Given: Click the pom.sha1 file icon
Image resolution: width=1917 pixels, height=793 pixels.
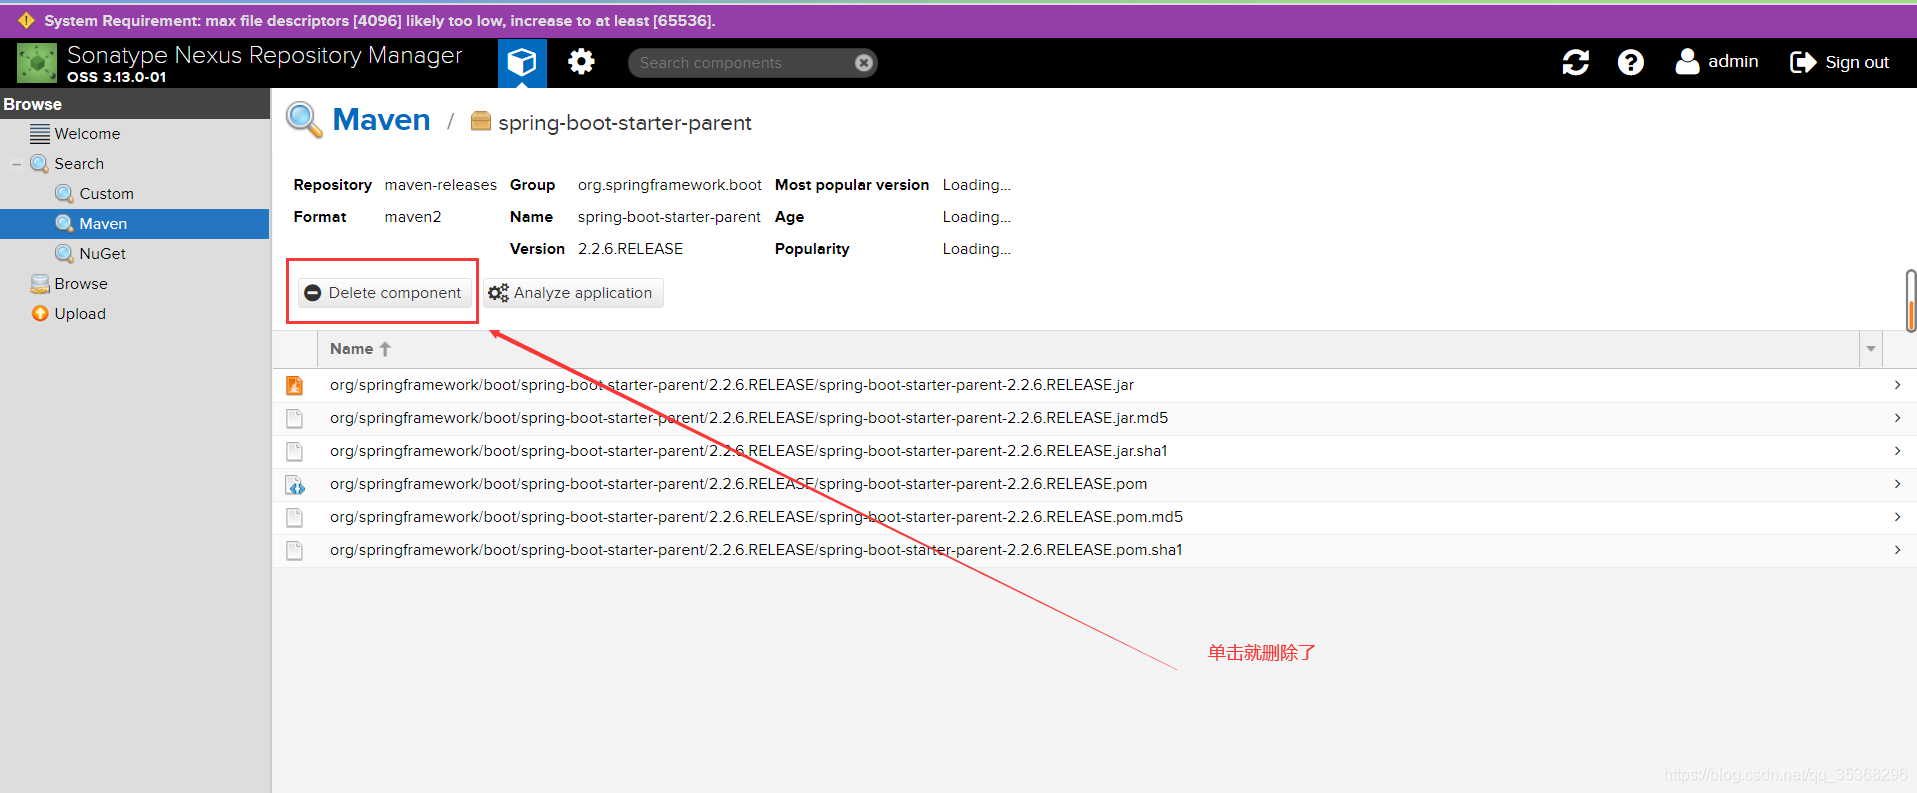Looking at the screenshot, I should 294,550.
